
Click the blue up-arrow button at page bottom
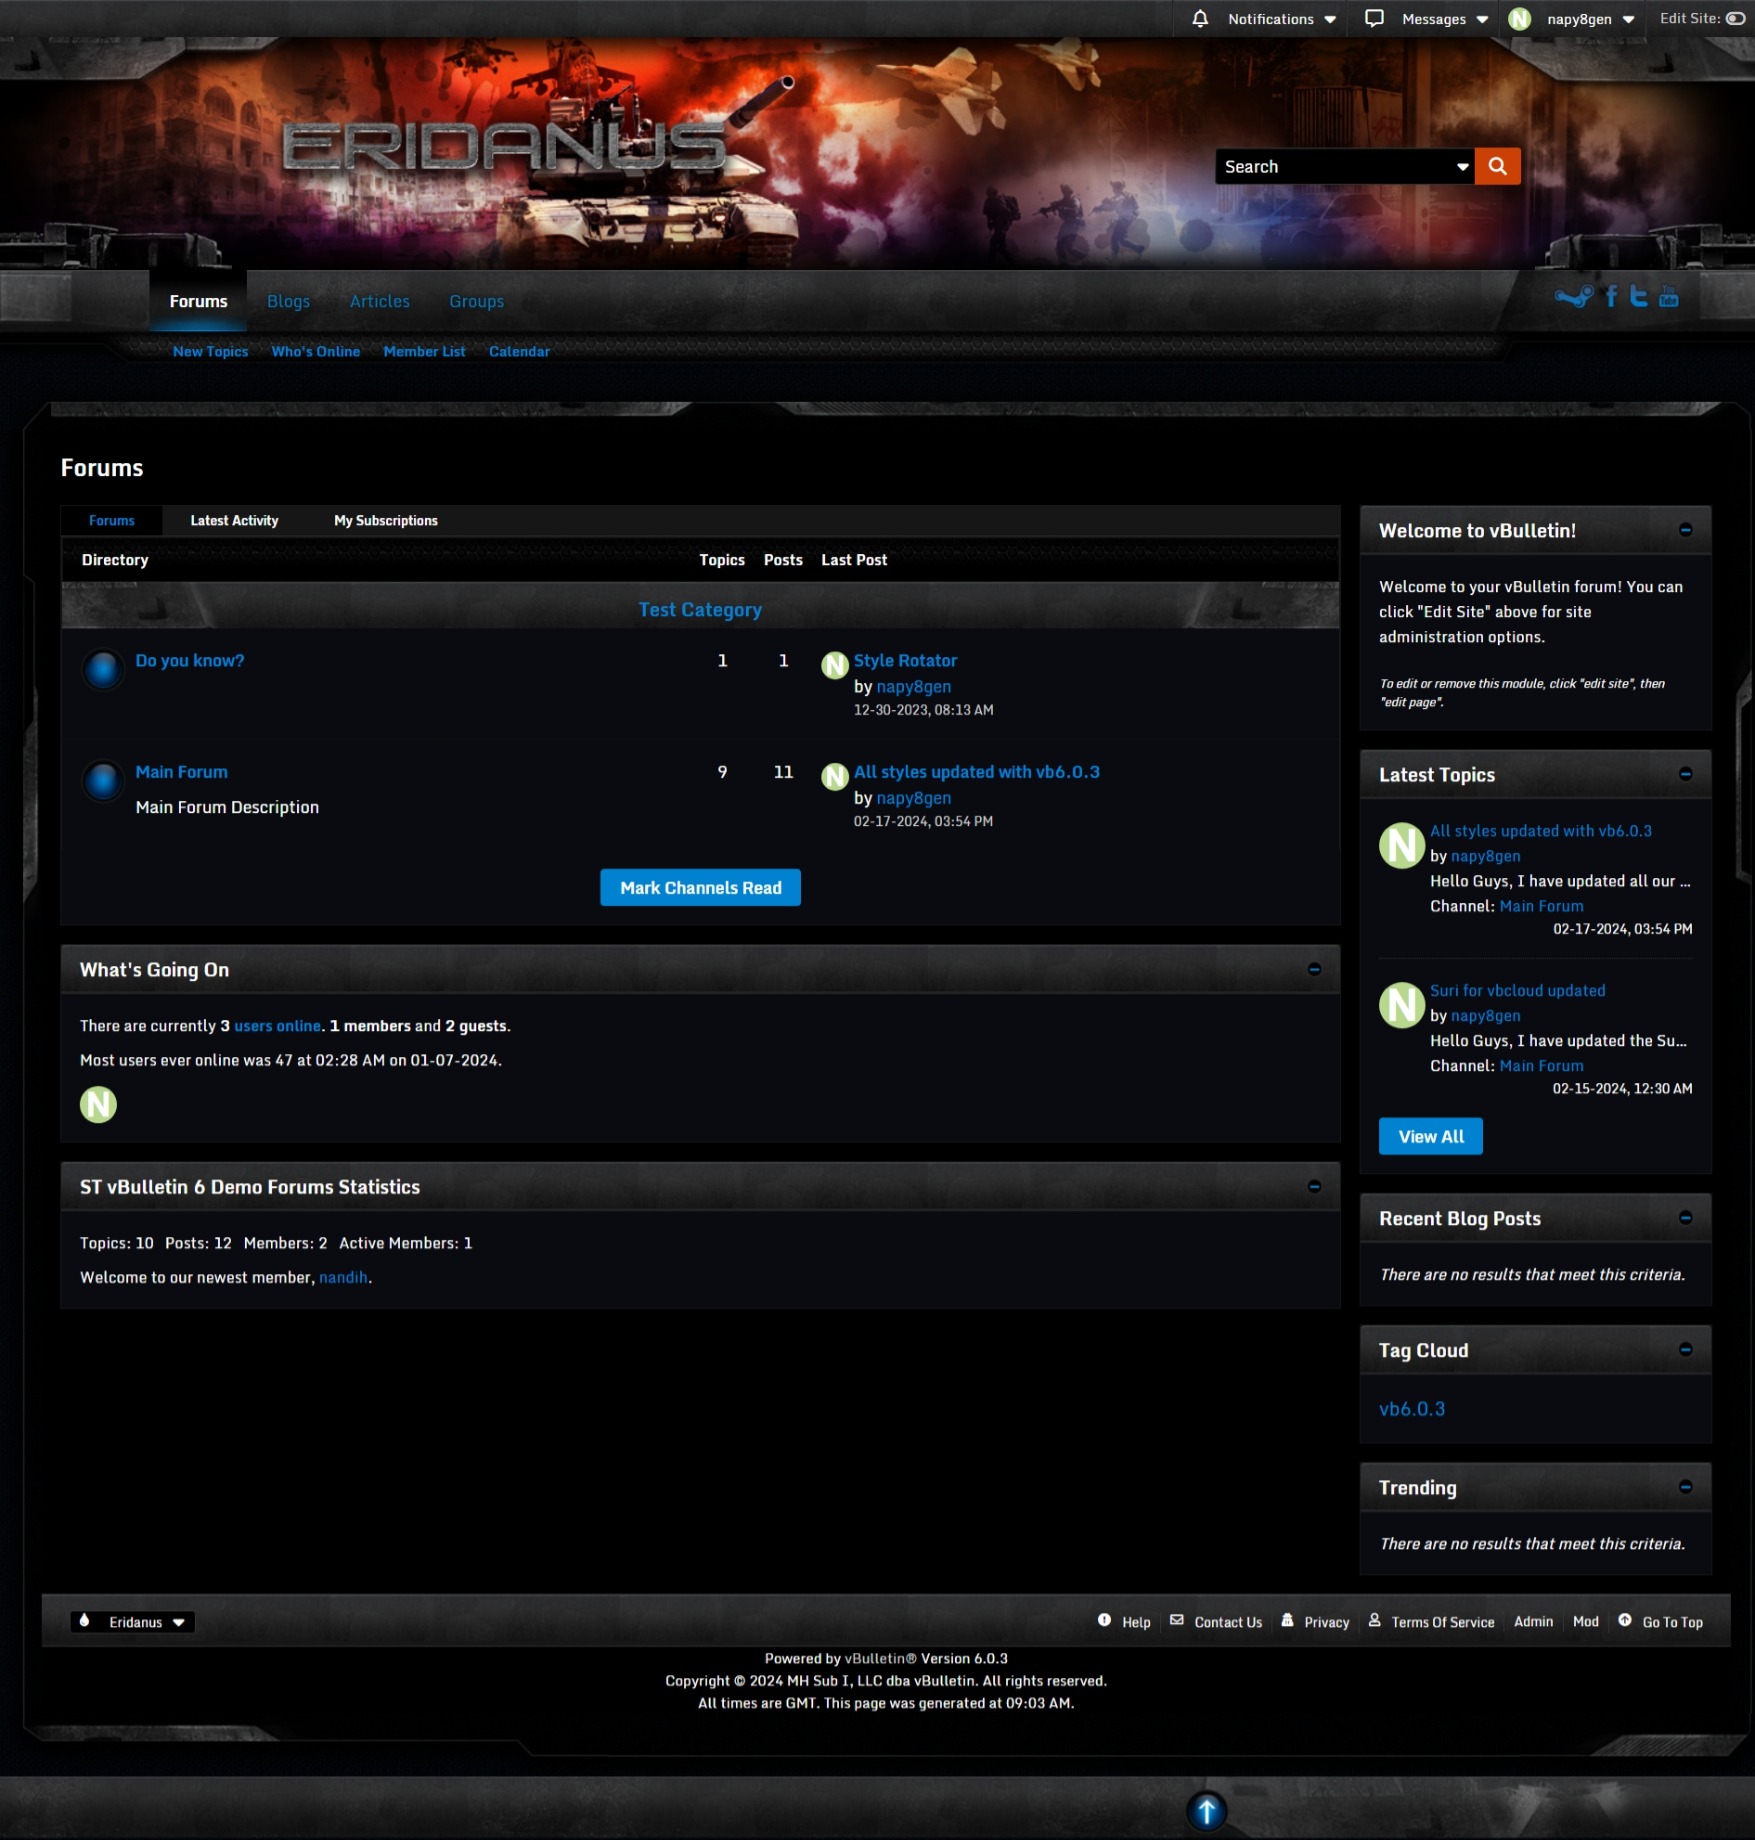click(1206, 1810)
